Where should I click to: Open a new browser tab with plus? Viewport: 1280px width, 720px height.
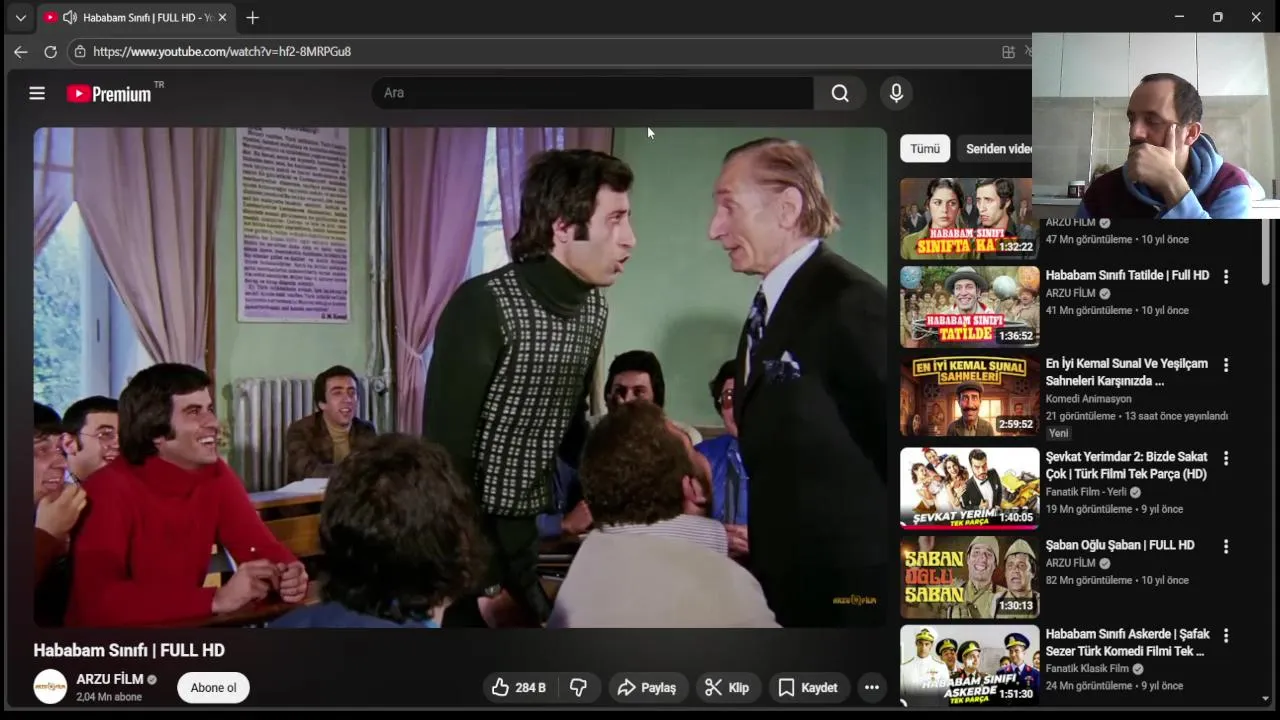(252, 17)
